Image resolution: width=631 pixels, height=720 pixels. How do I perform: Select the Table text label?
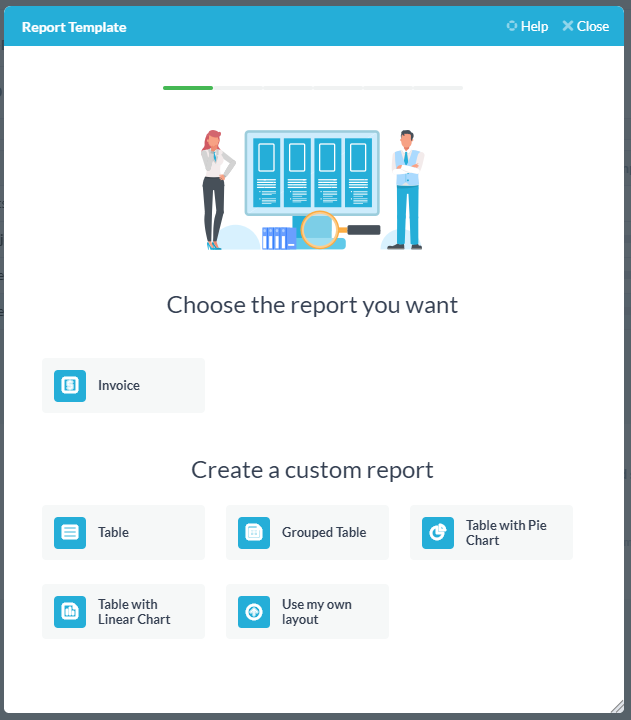coord(113,533)
